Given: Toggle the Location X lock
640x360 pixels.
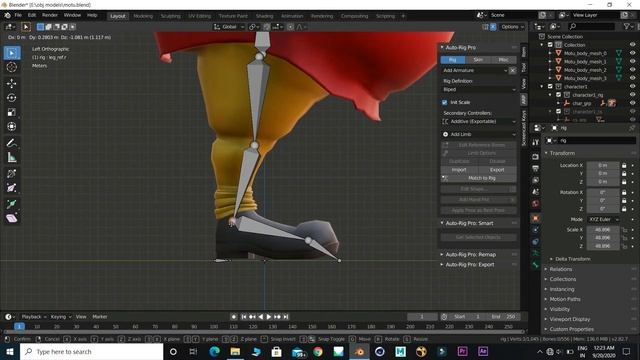Looking at the screenshot, I should click(624, 165).
